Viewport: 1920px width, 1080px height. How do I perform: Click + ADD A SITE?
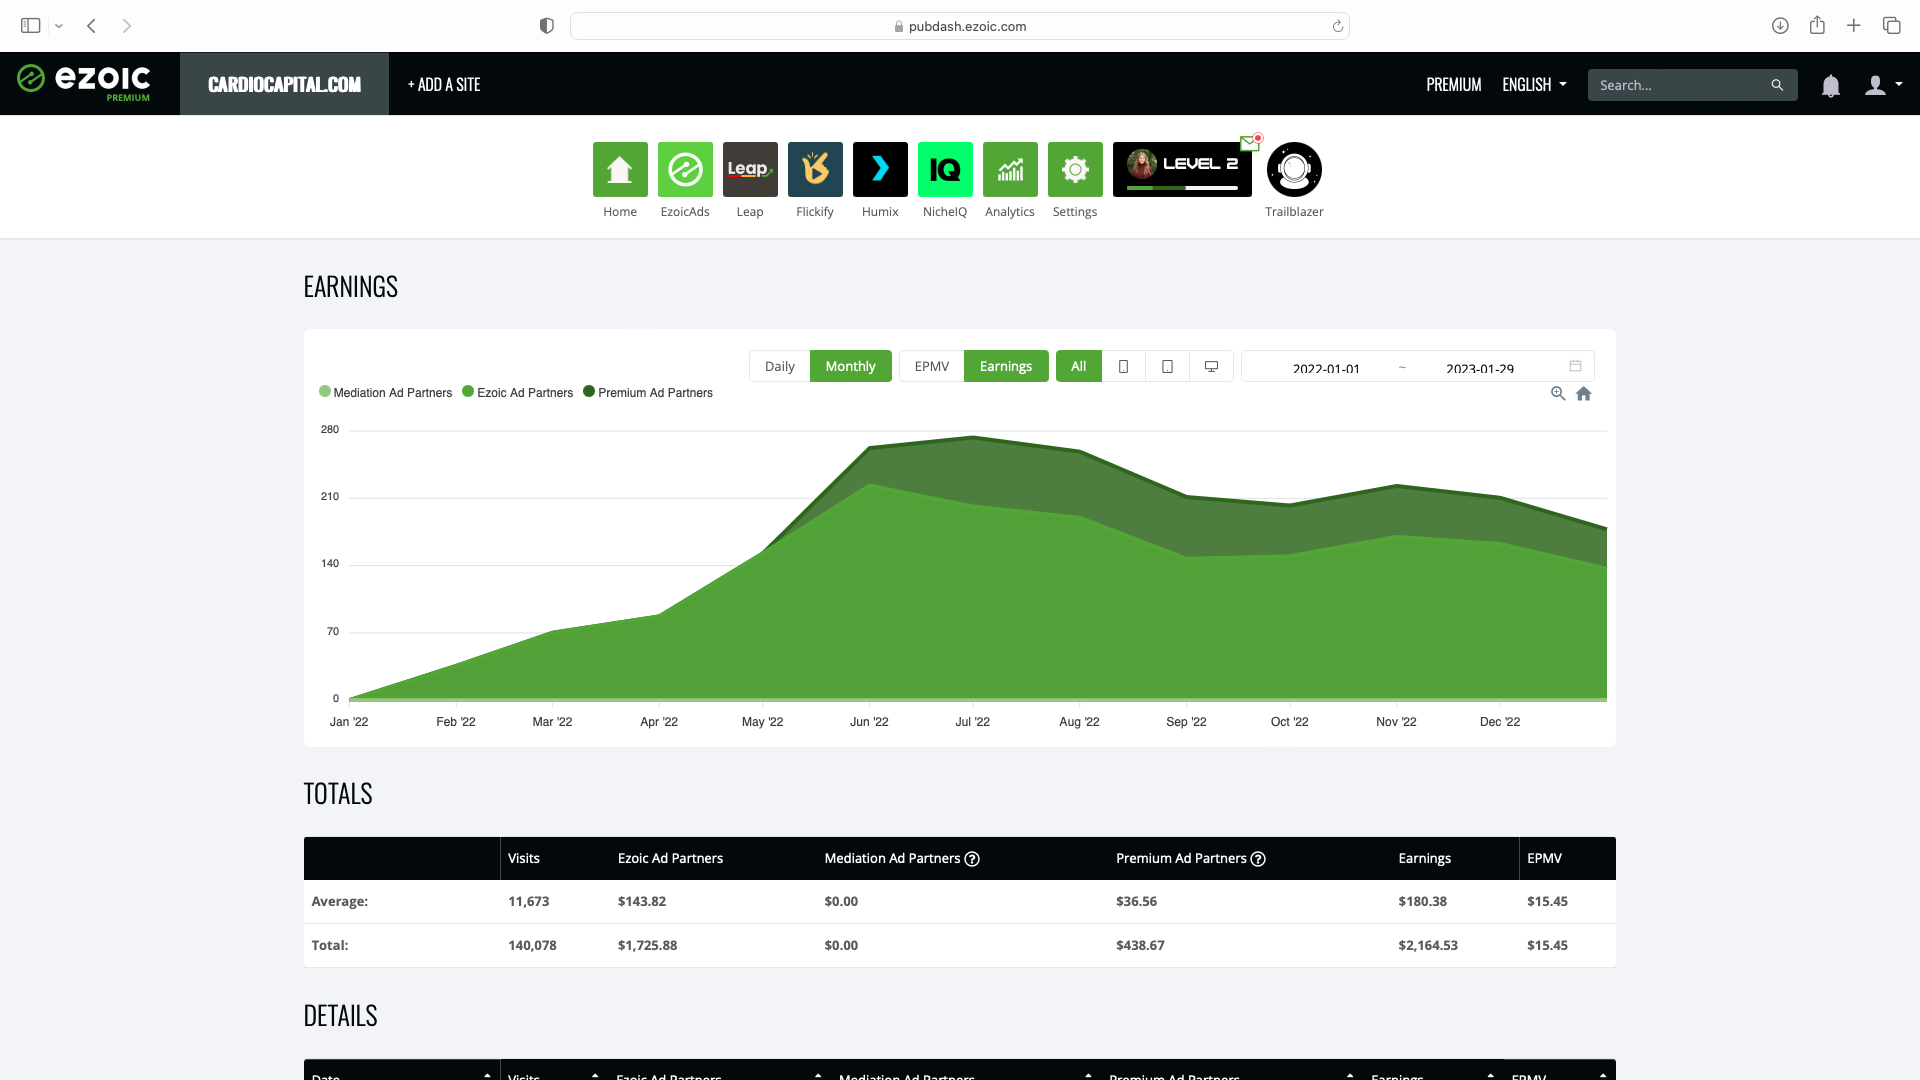tap(444, 85)
